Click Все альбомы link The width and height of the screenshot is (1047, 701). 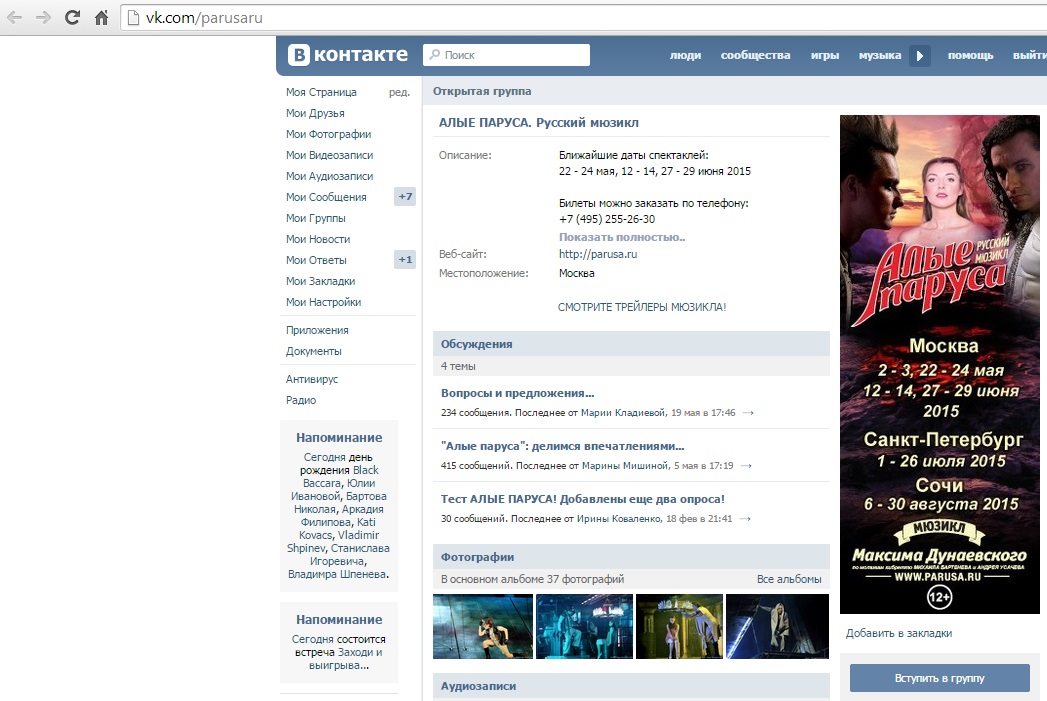click(789, 579)
